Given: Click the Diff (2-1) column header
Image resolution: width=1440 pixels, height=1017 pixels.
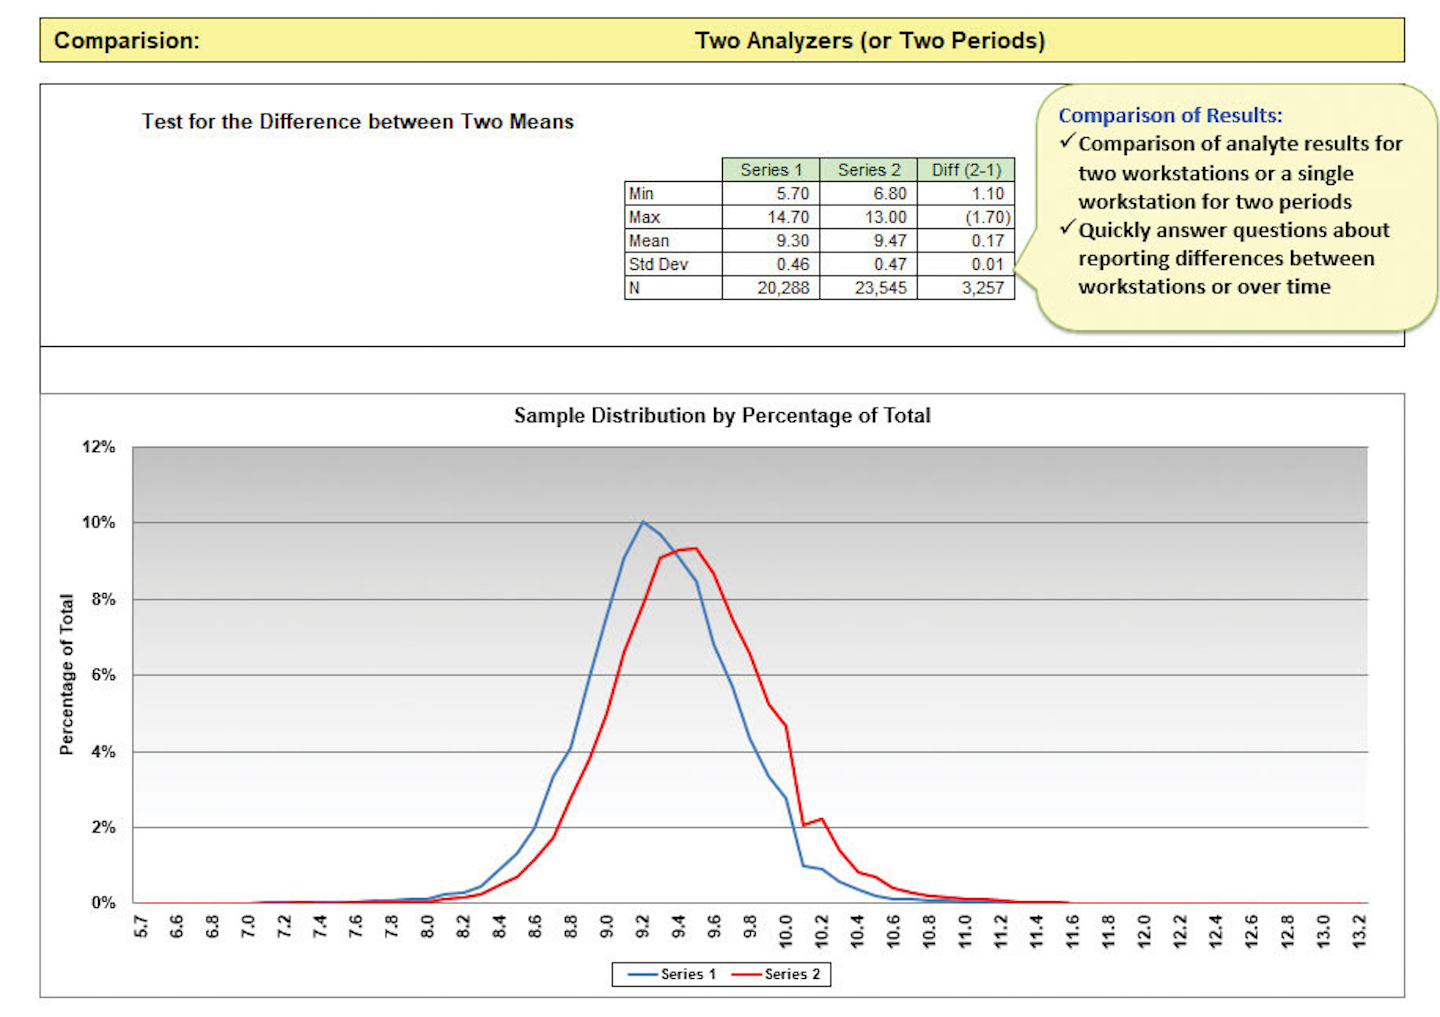Looking at the screenshot, I should point(965,169).
